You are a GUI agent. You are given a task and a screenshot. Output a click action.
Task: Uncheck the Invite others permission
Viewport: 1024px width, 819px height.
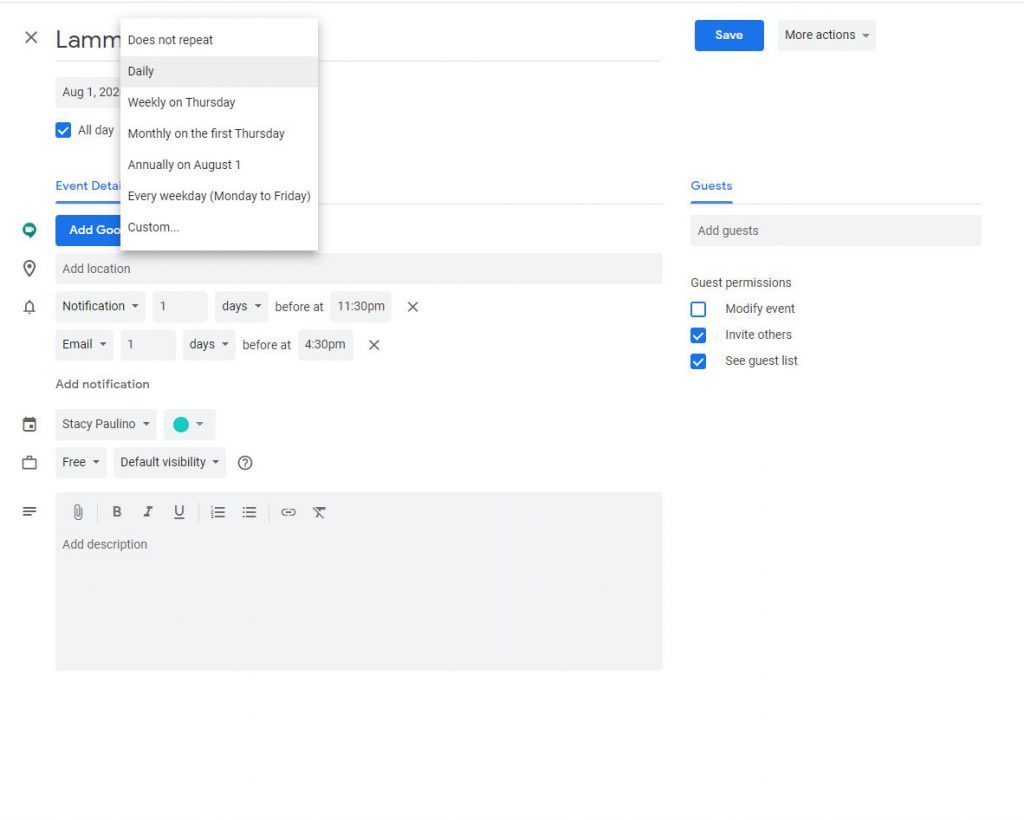point(698,335)
